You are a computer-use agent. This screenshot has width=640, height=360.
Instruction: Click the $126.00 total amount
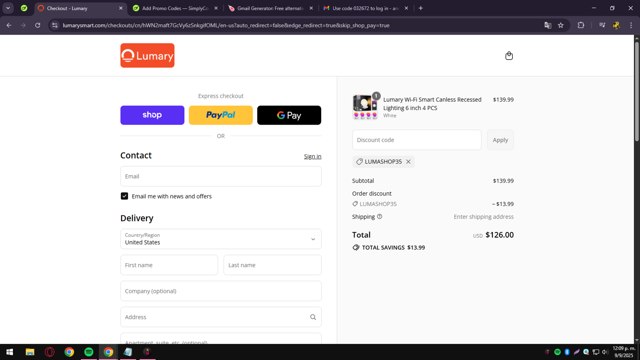pos(500,235)
